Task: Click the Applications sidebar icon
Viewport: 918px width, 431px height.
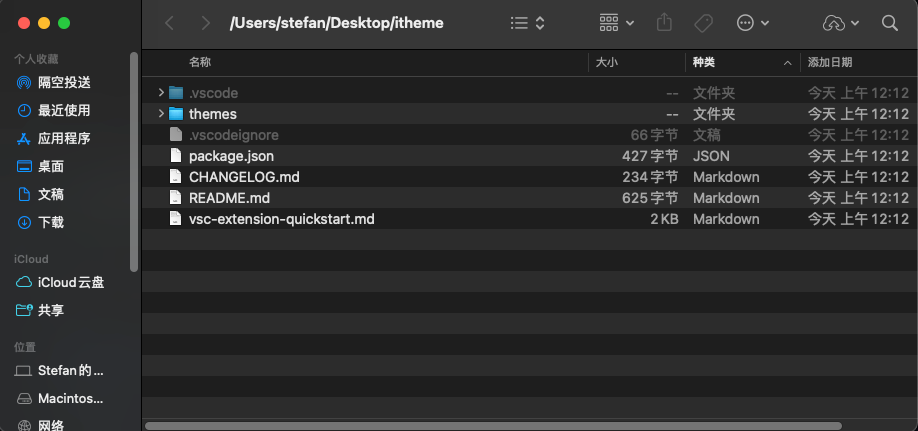Action: click(24, 139)
